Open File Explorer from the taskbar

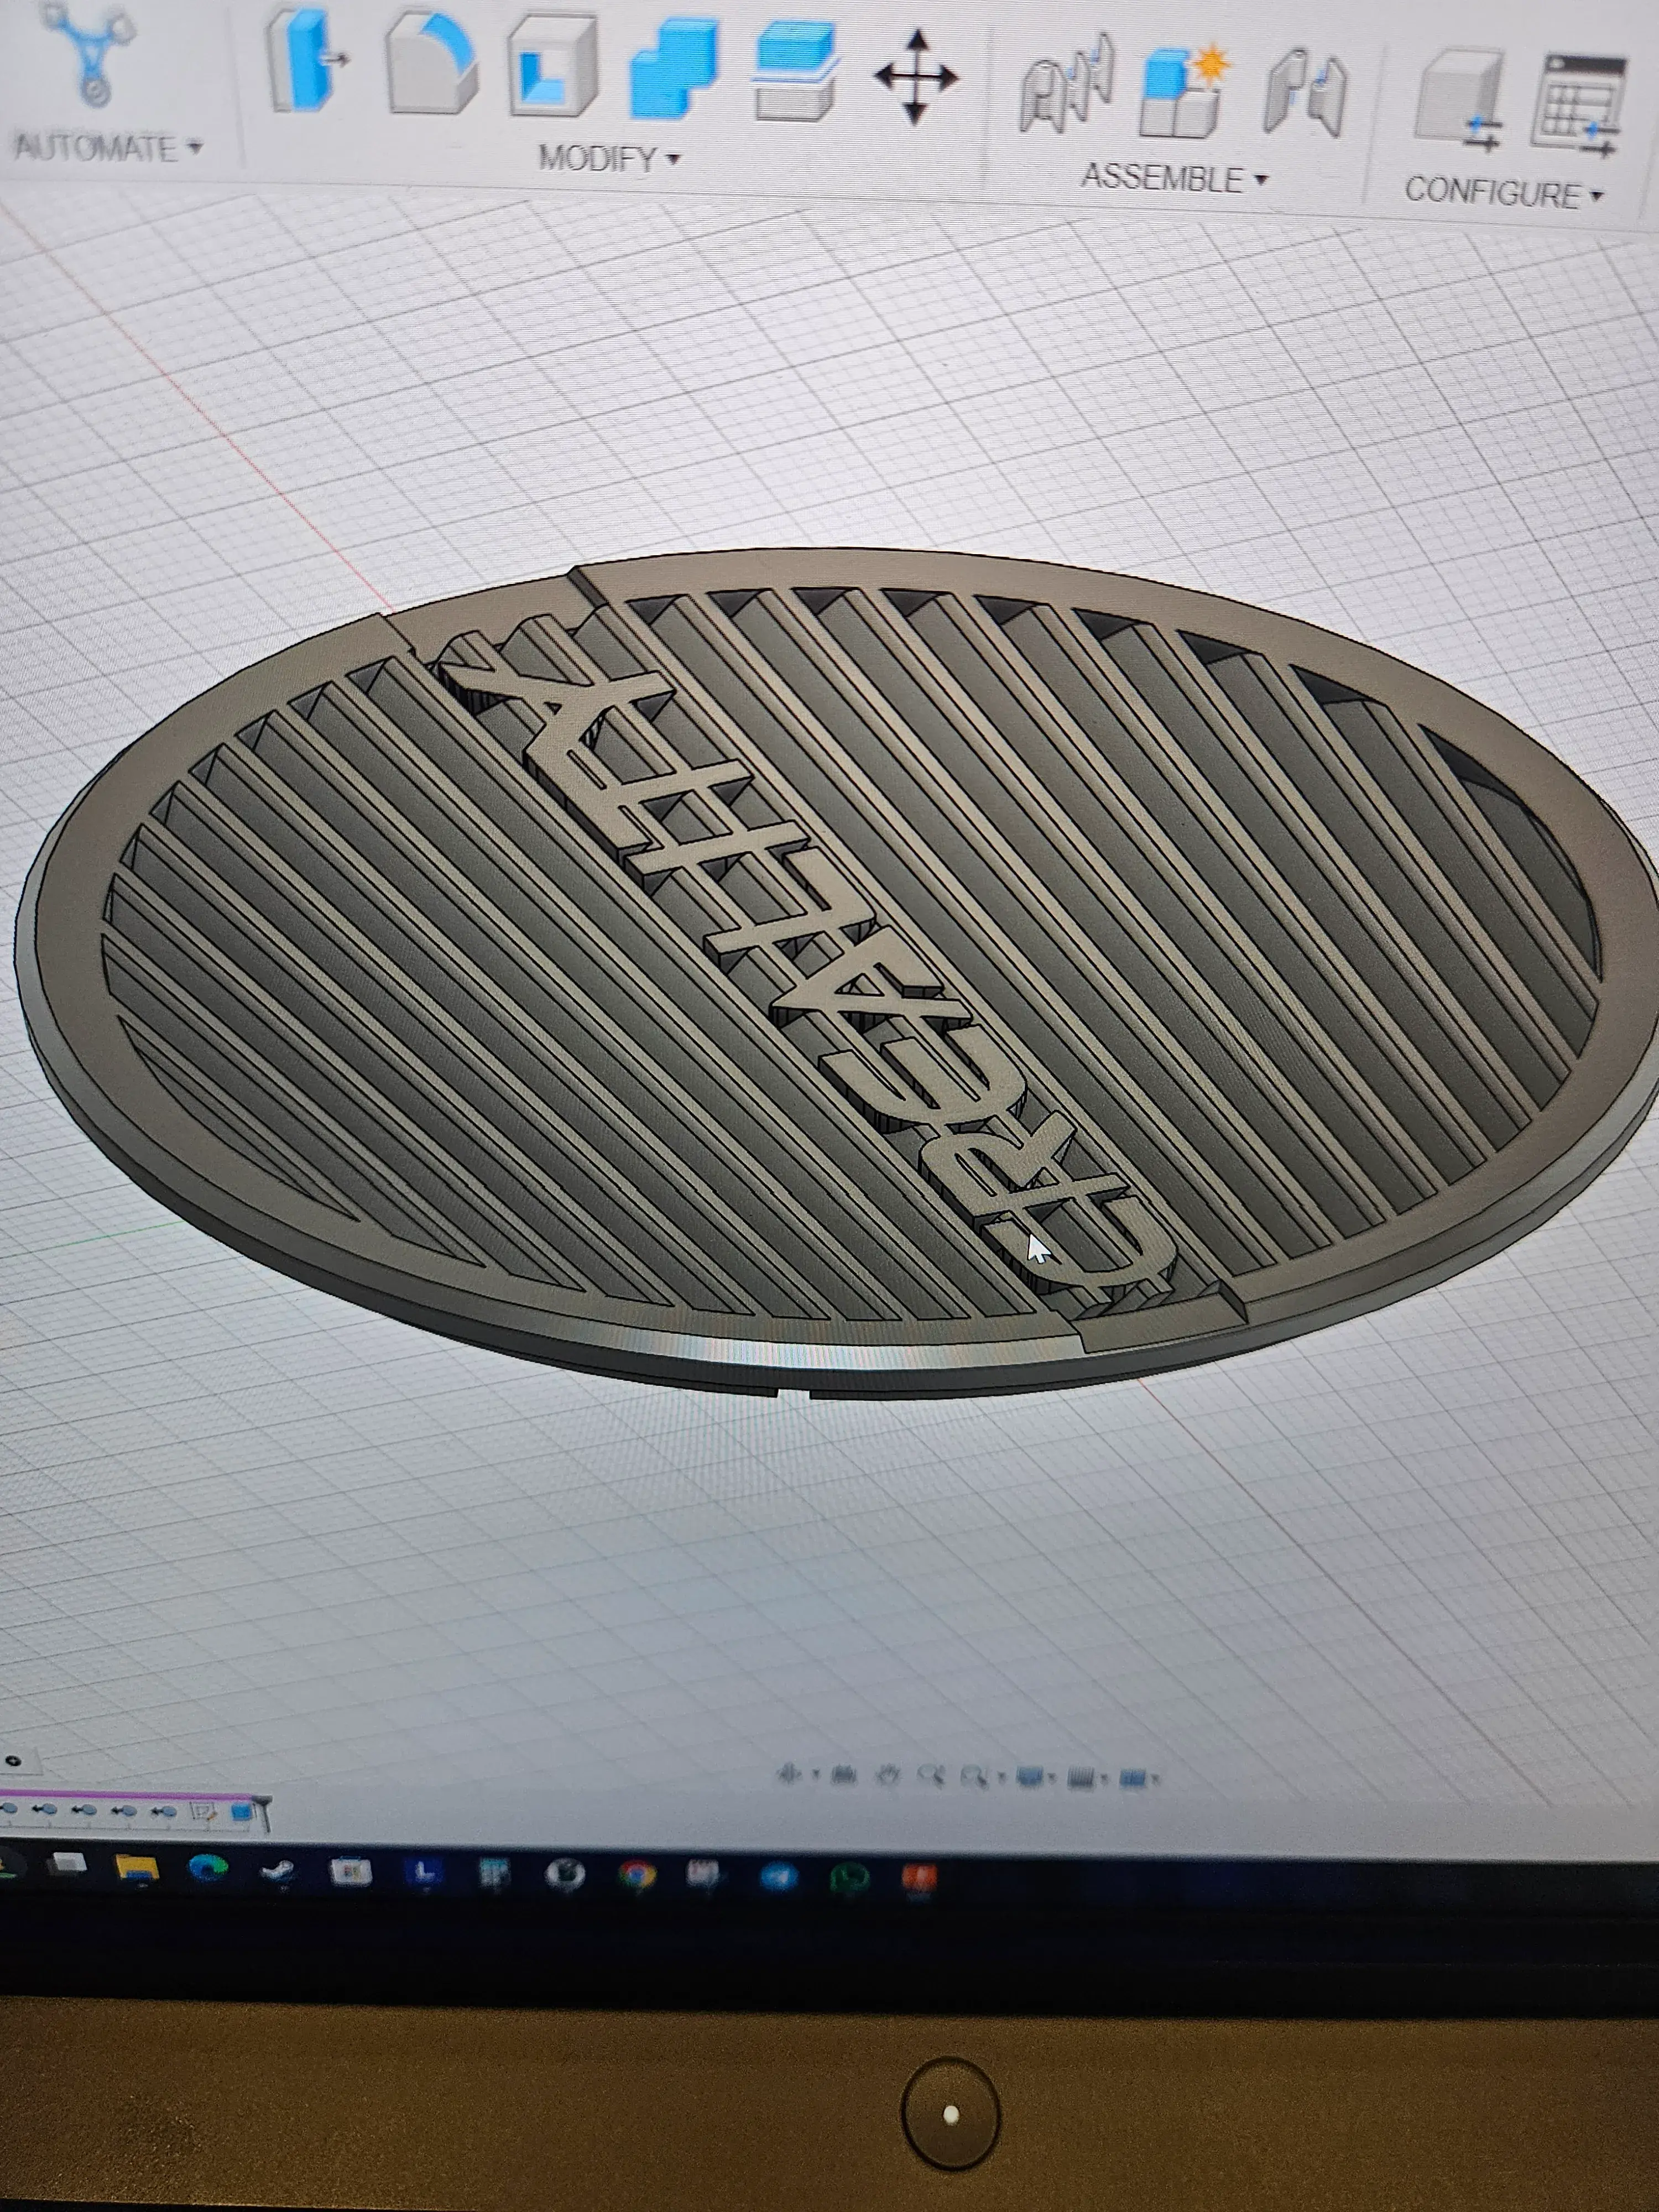[x=137, y=1868]
